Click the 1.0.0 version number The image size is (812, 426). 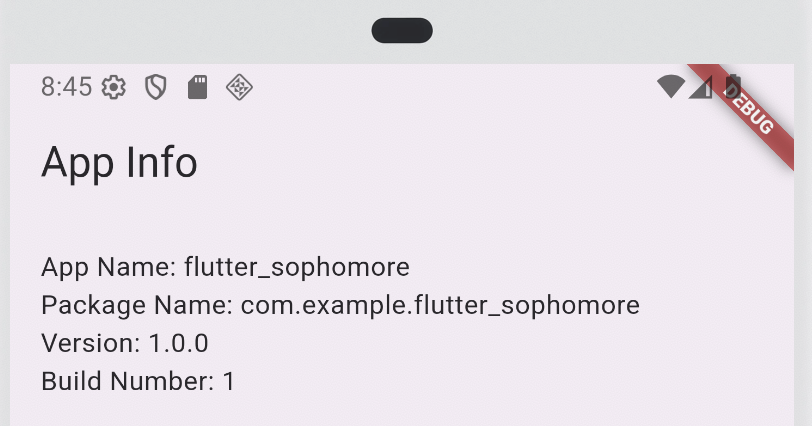coord(179,343)
